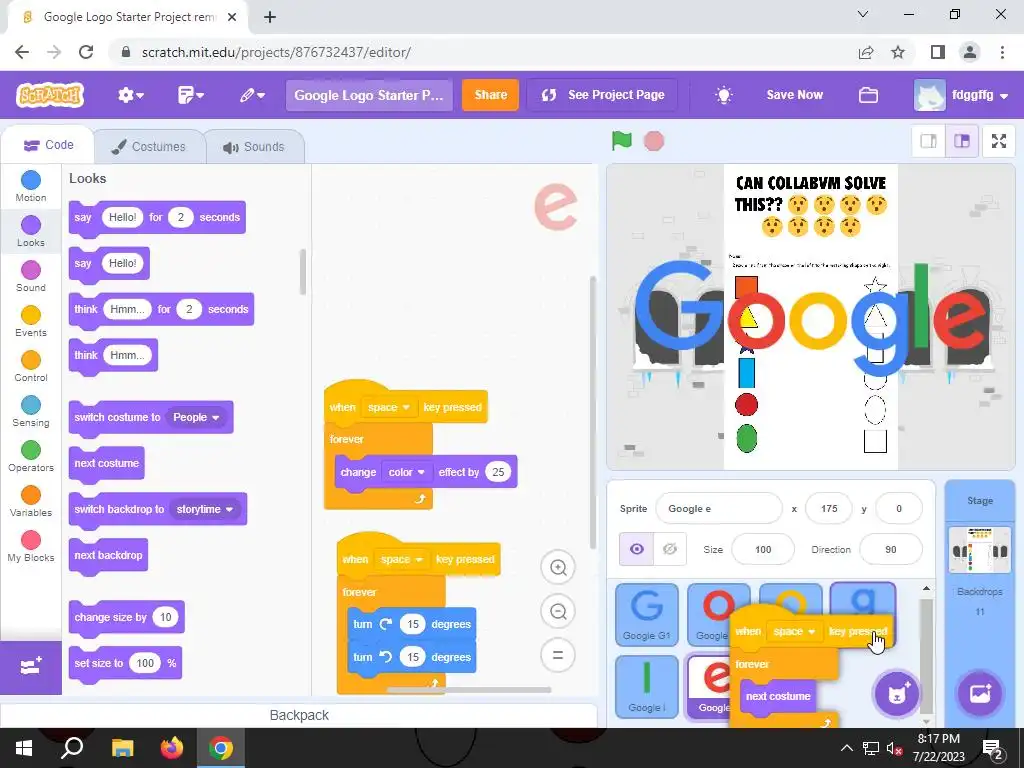
Task: Select the Looks block category
Action: tap(31, 231)
